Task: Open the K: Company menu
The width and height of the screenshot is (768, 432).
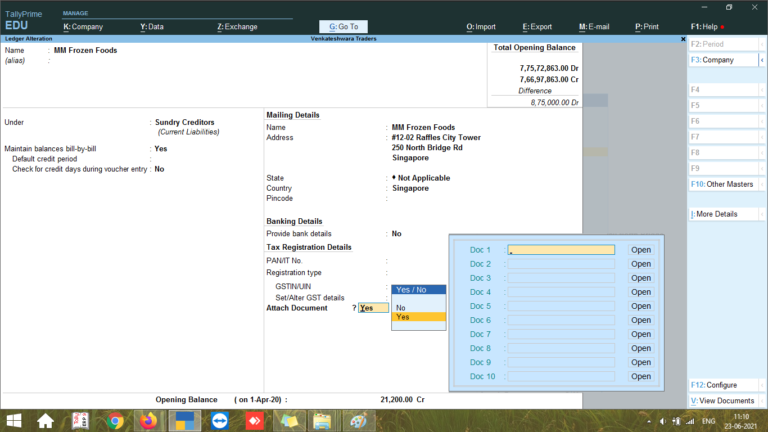Action: click(x=83, y=27)
